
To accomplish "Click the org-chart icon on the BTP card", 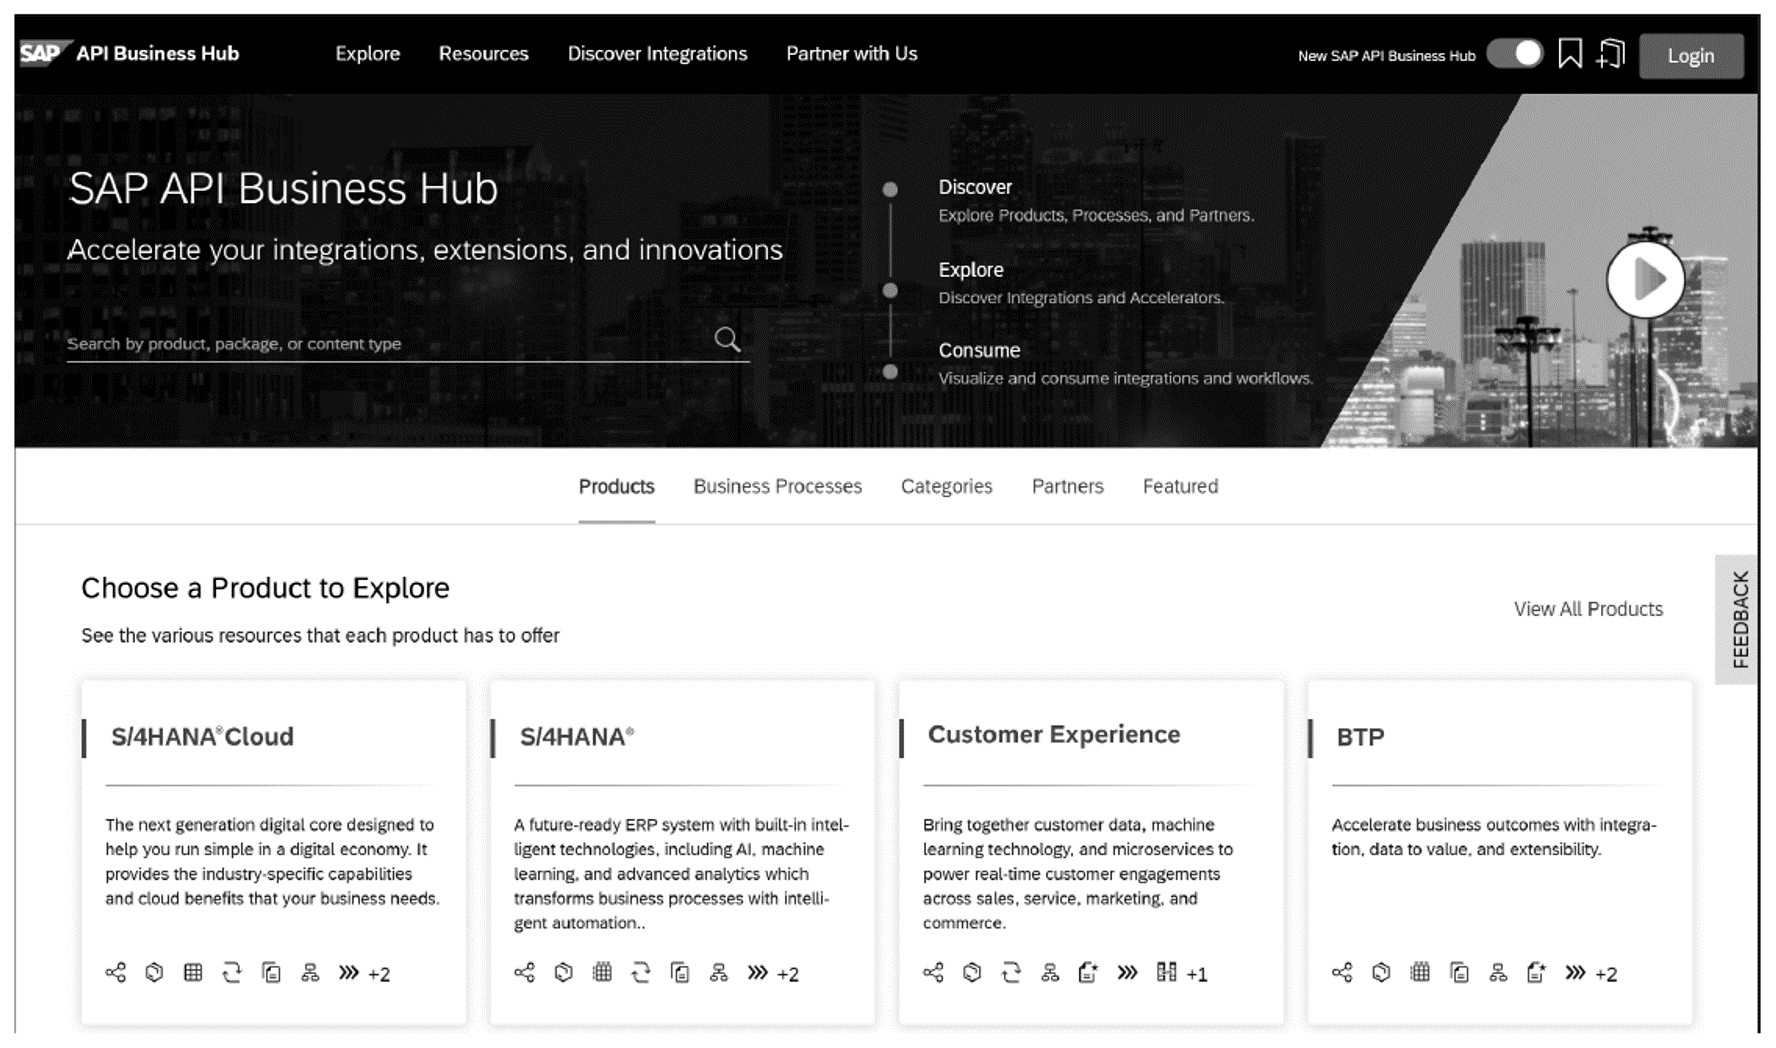I will [1498, 972].
